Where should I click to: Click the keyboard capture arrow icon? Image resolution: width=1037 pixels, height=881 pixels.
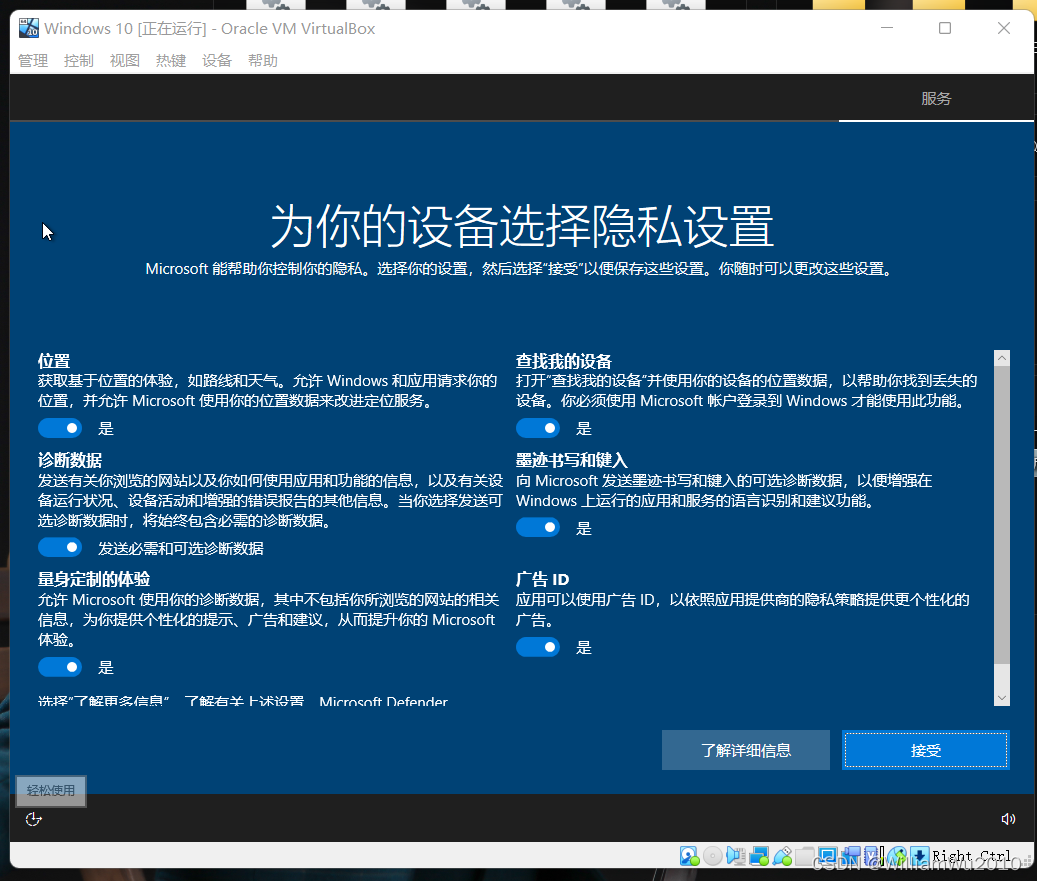pyautogui.click(x=920, y=856)
